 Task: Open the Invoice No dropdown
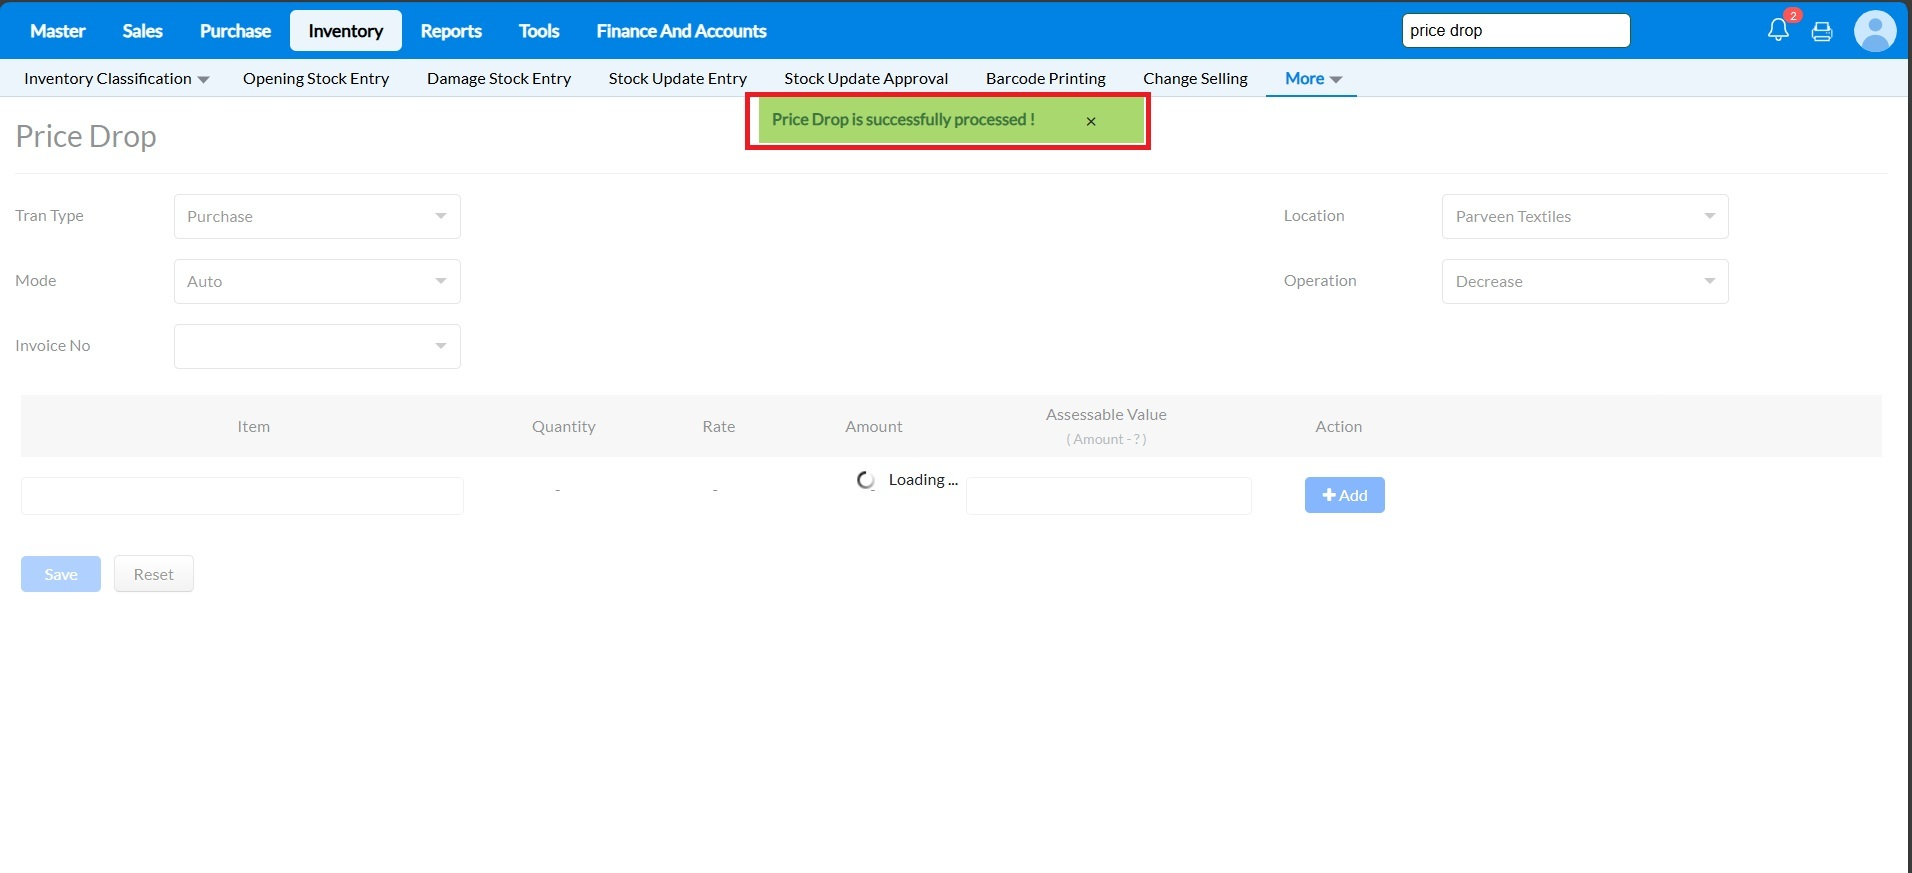[317, 346]
